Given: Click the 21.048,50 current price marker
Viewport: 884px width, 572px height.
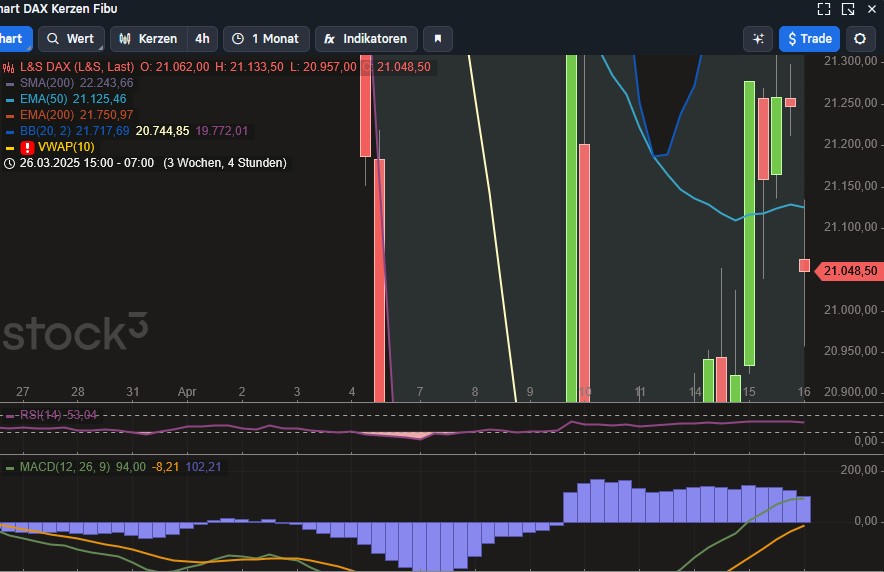Looking at the screenshot, I should (x=849, y=271).
